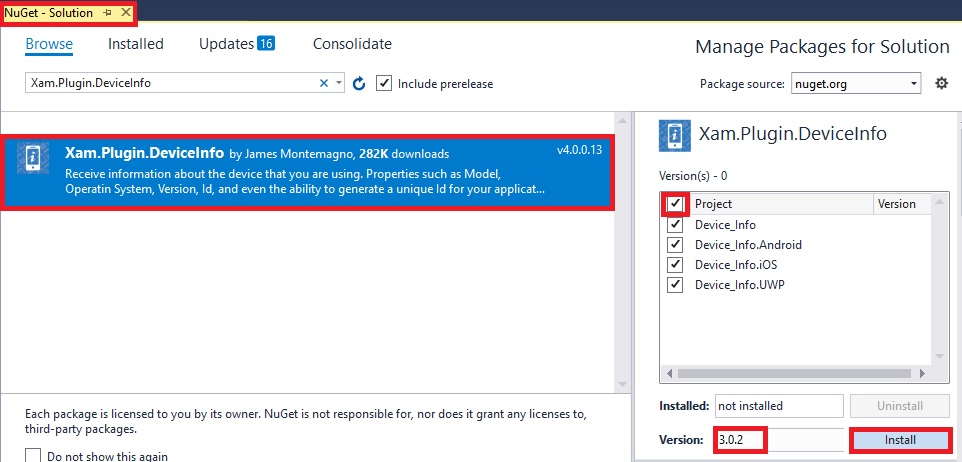This screenshot has height=462, width=962.
Task: Open the Consolidate tab
Action: click(x=352, y=44)
